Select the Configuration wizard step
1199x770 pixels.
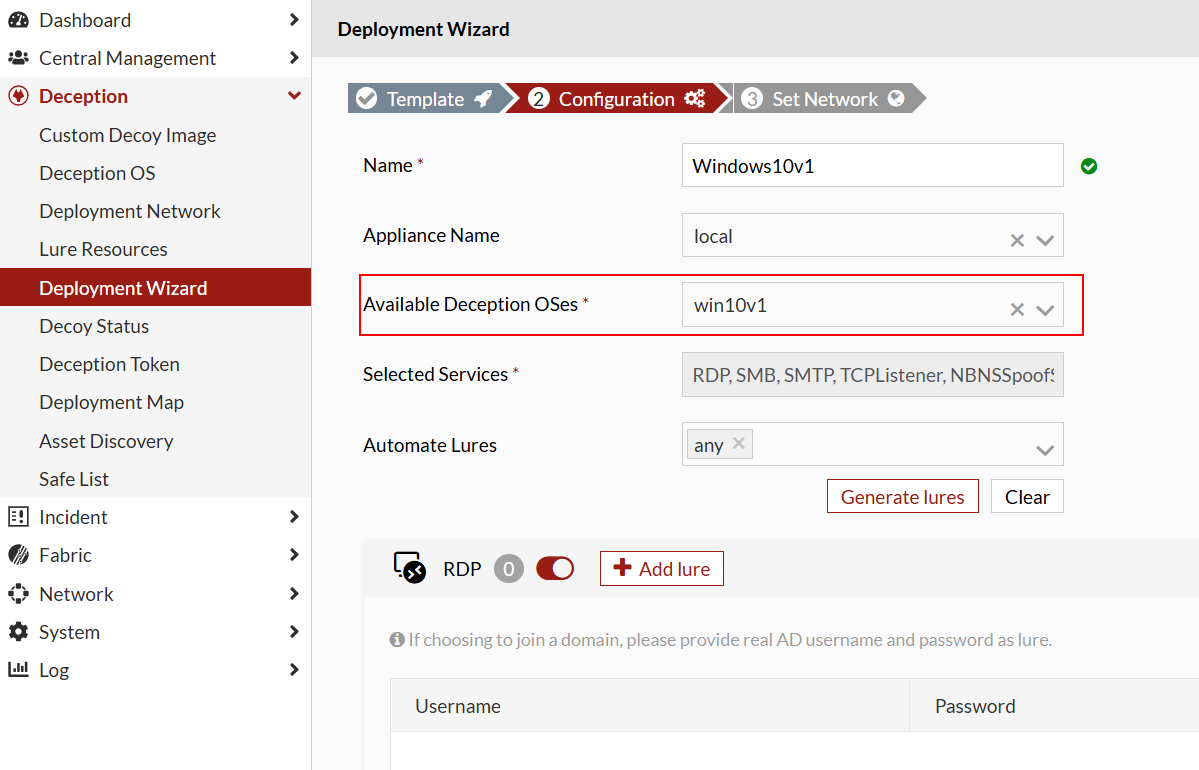click(617, 99)
